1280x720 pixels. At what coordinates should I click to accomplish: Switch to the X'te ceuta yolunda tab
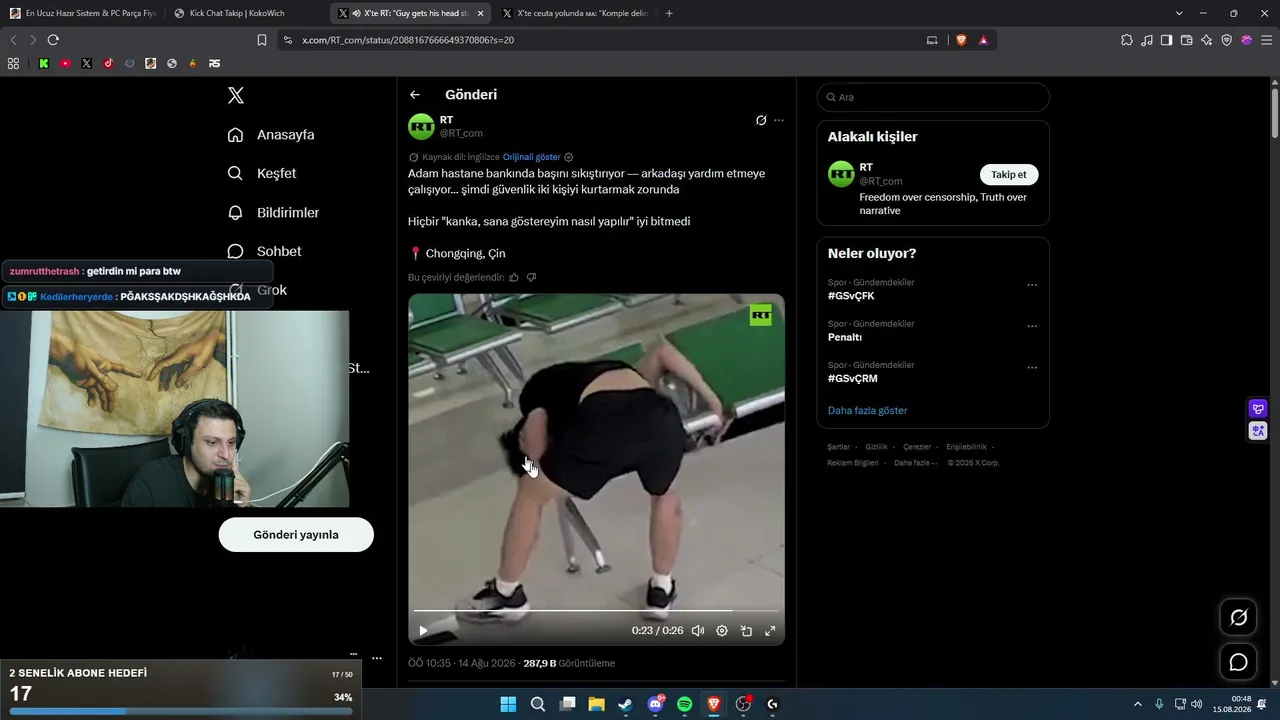click(575, 13)
